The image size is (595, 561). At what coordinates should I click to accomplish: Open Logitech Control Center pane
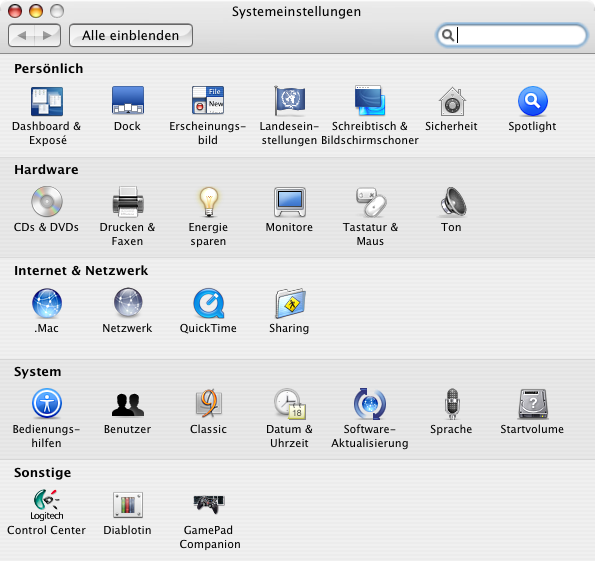[47, 505]
